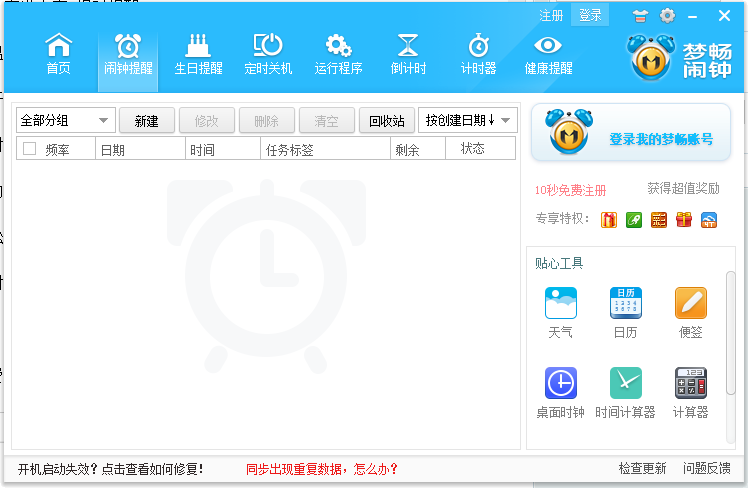This screenshot has width=748, height=488.
Task: Tick the select-all checkbox in 频率 header
Action: (30, 148)
